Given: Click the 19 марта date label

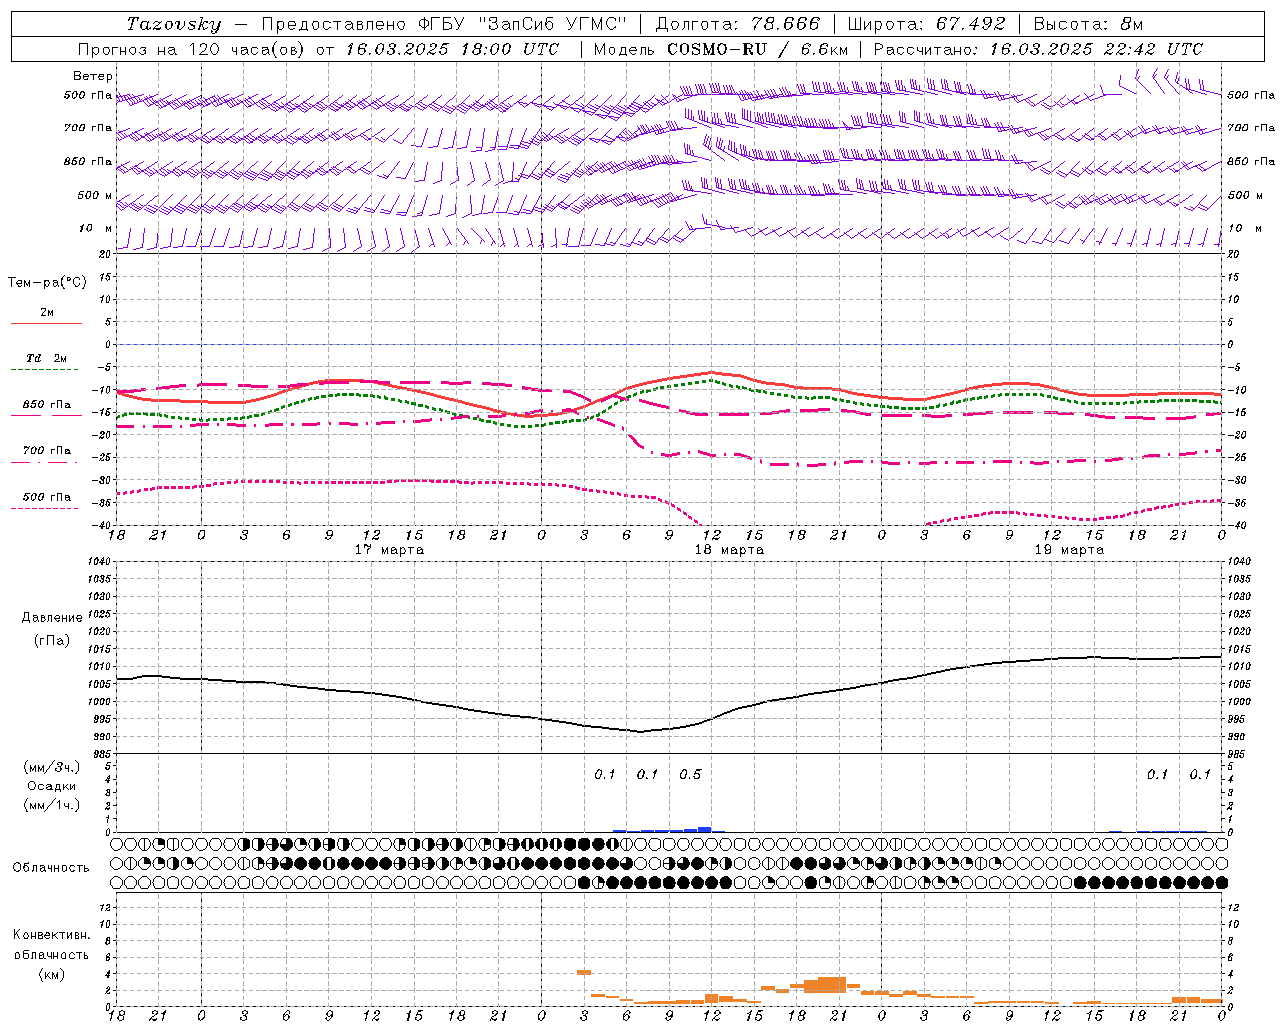Looking at the screenshot, I should click(1069, 550).
